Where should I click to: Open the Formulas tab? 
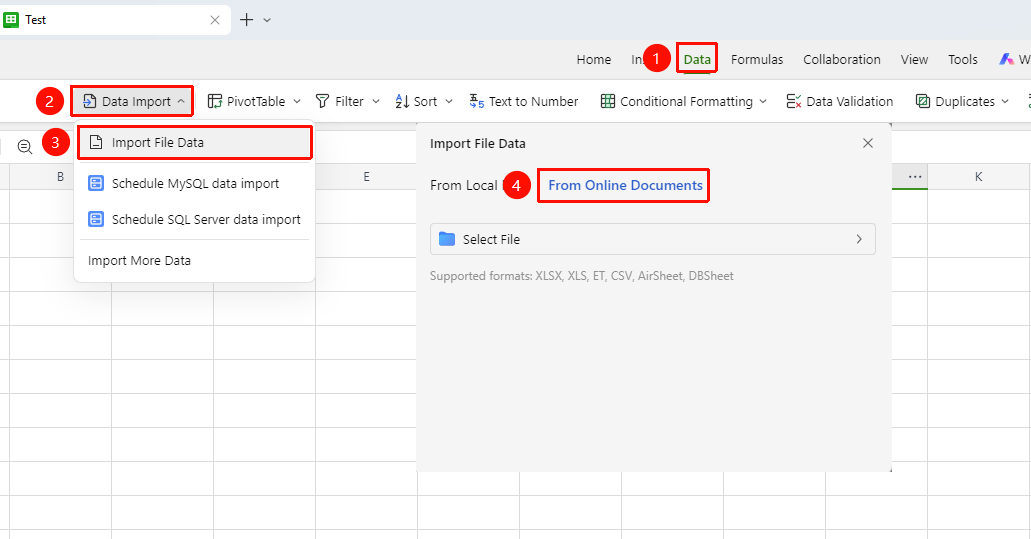[x=757, y=59]
